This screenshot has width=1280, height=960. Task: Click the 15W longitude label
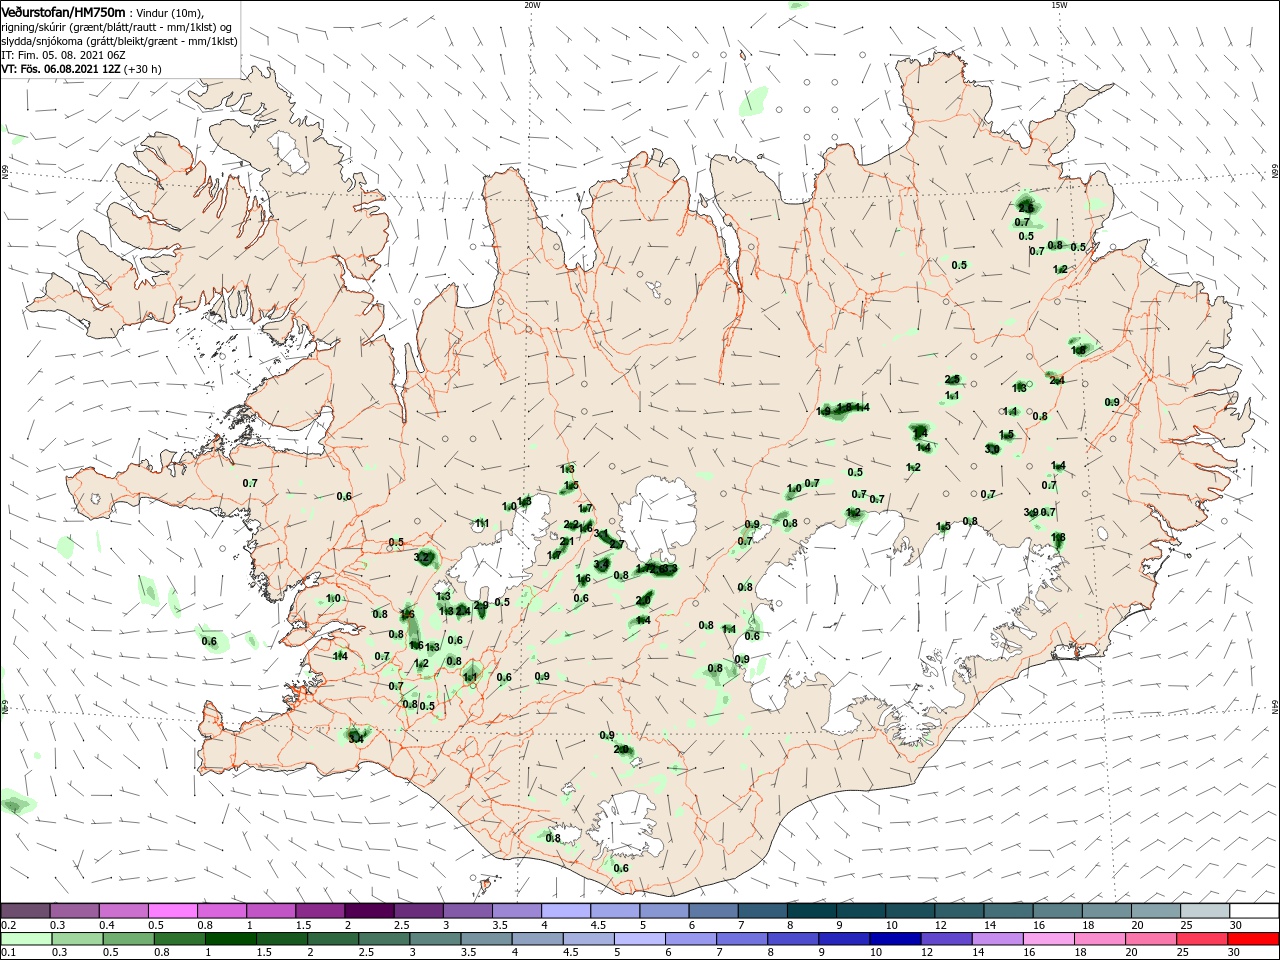click(1060, 5)
